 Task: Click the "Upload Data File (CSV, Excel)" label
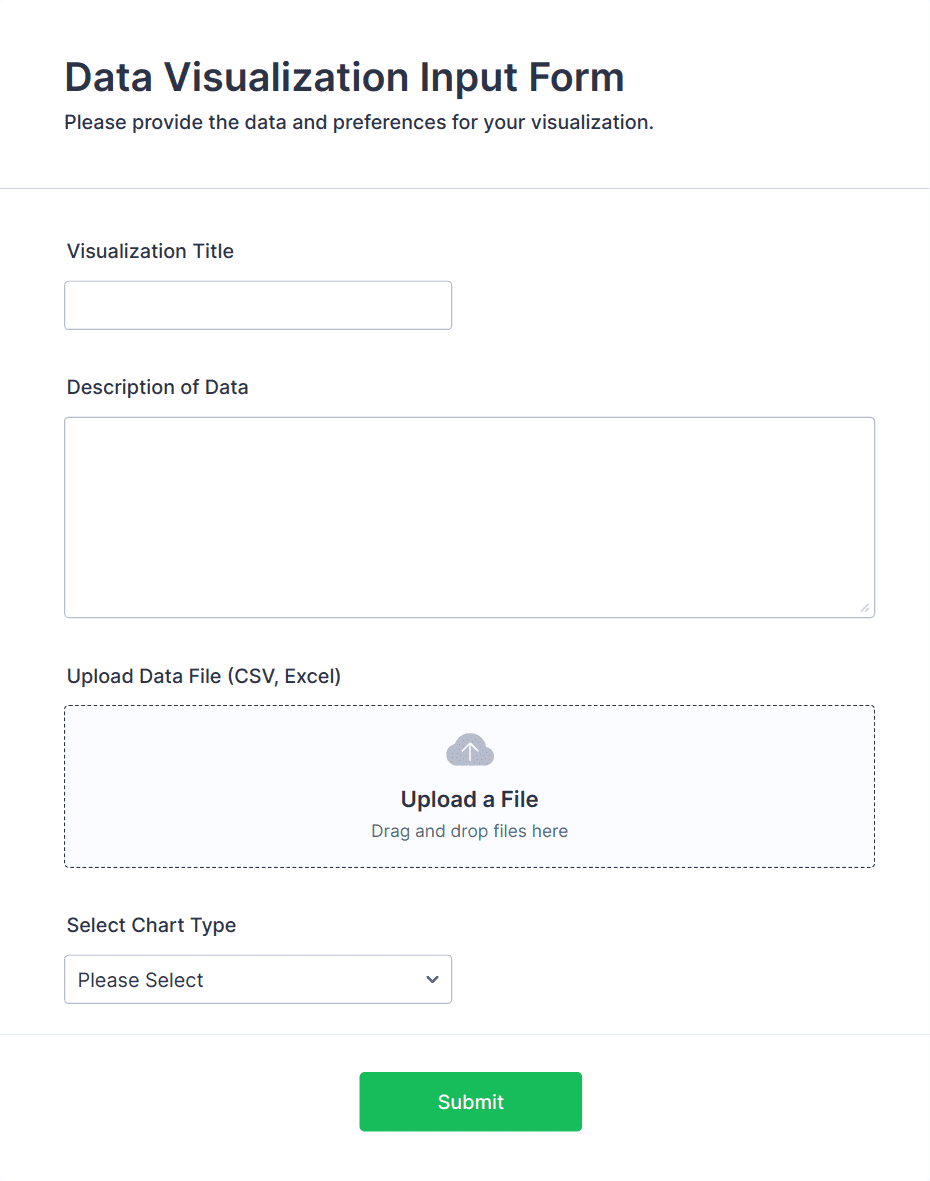204,676
